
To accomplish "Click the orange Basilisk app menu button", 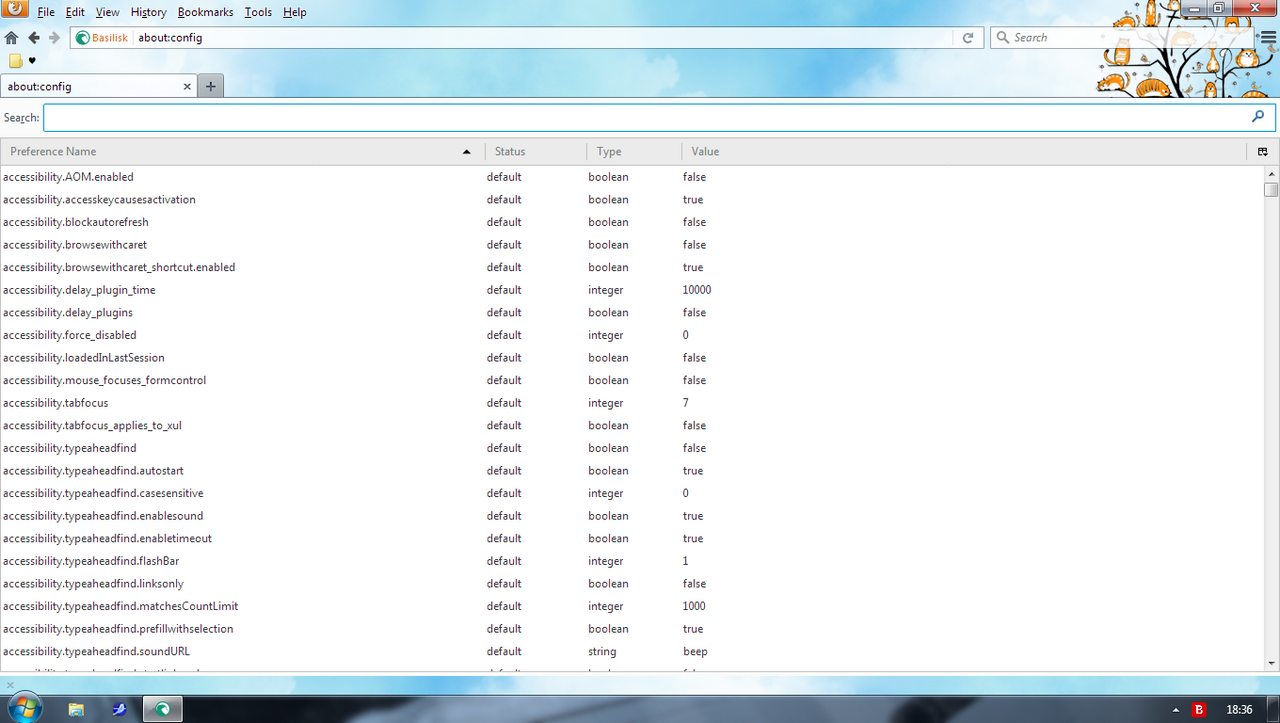I will click(x=15, y=9).
